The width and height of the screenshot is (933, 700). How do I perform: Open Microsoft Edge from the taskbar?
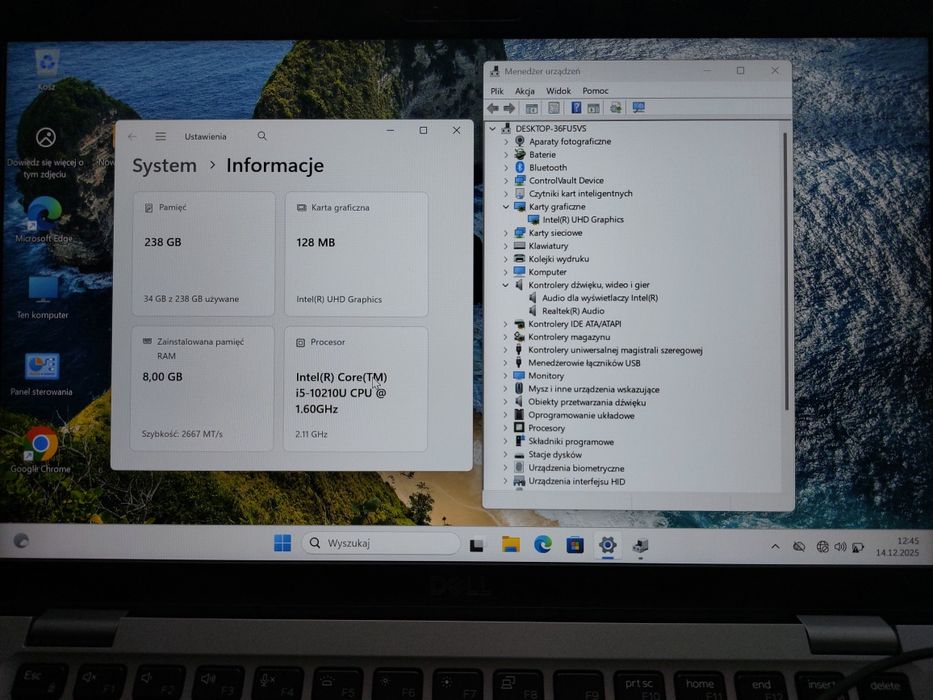[x=543, y=544]
